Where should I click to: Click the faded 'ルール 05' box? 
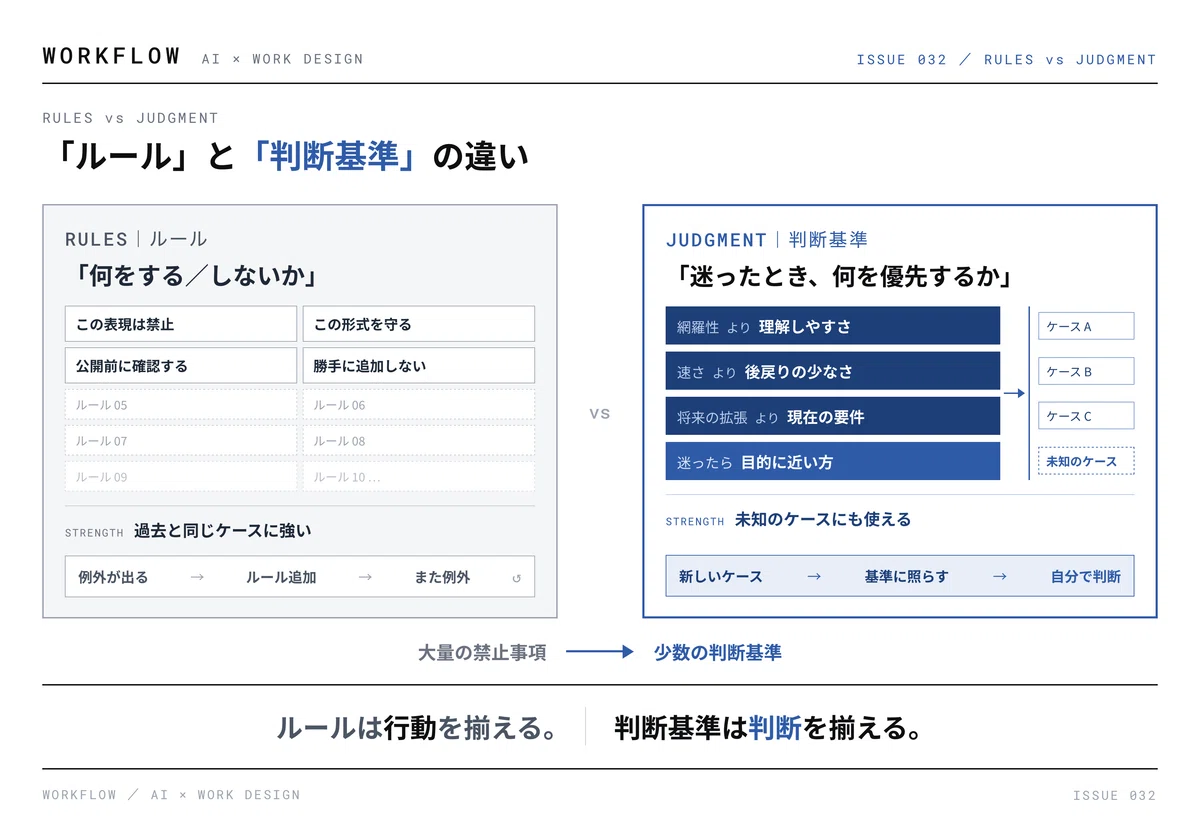point(181,405)
